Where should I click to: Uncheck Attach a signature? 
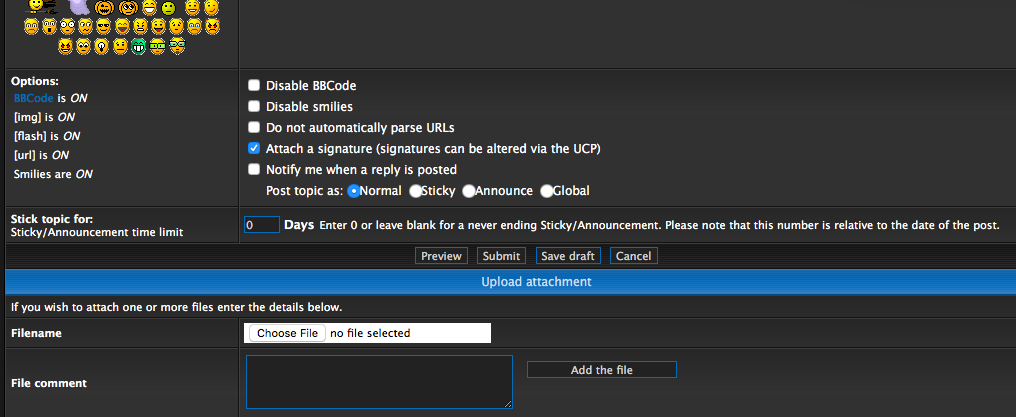pyautogui.click(x=254, y=148)
